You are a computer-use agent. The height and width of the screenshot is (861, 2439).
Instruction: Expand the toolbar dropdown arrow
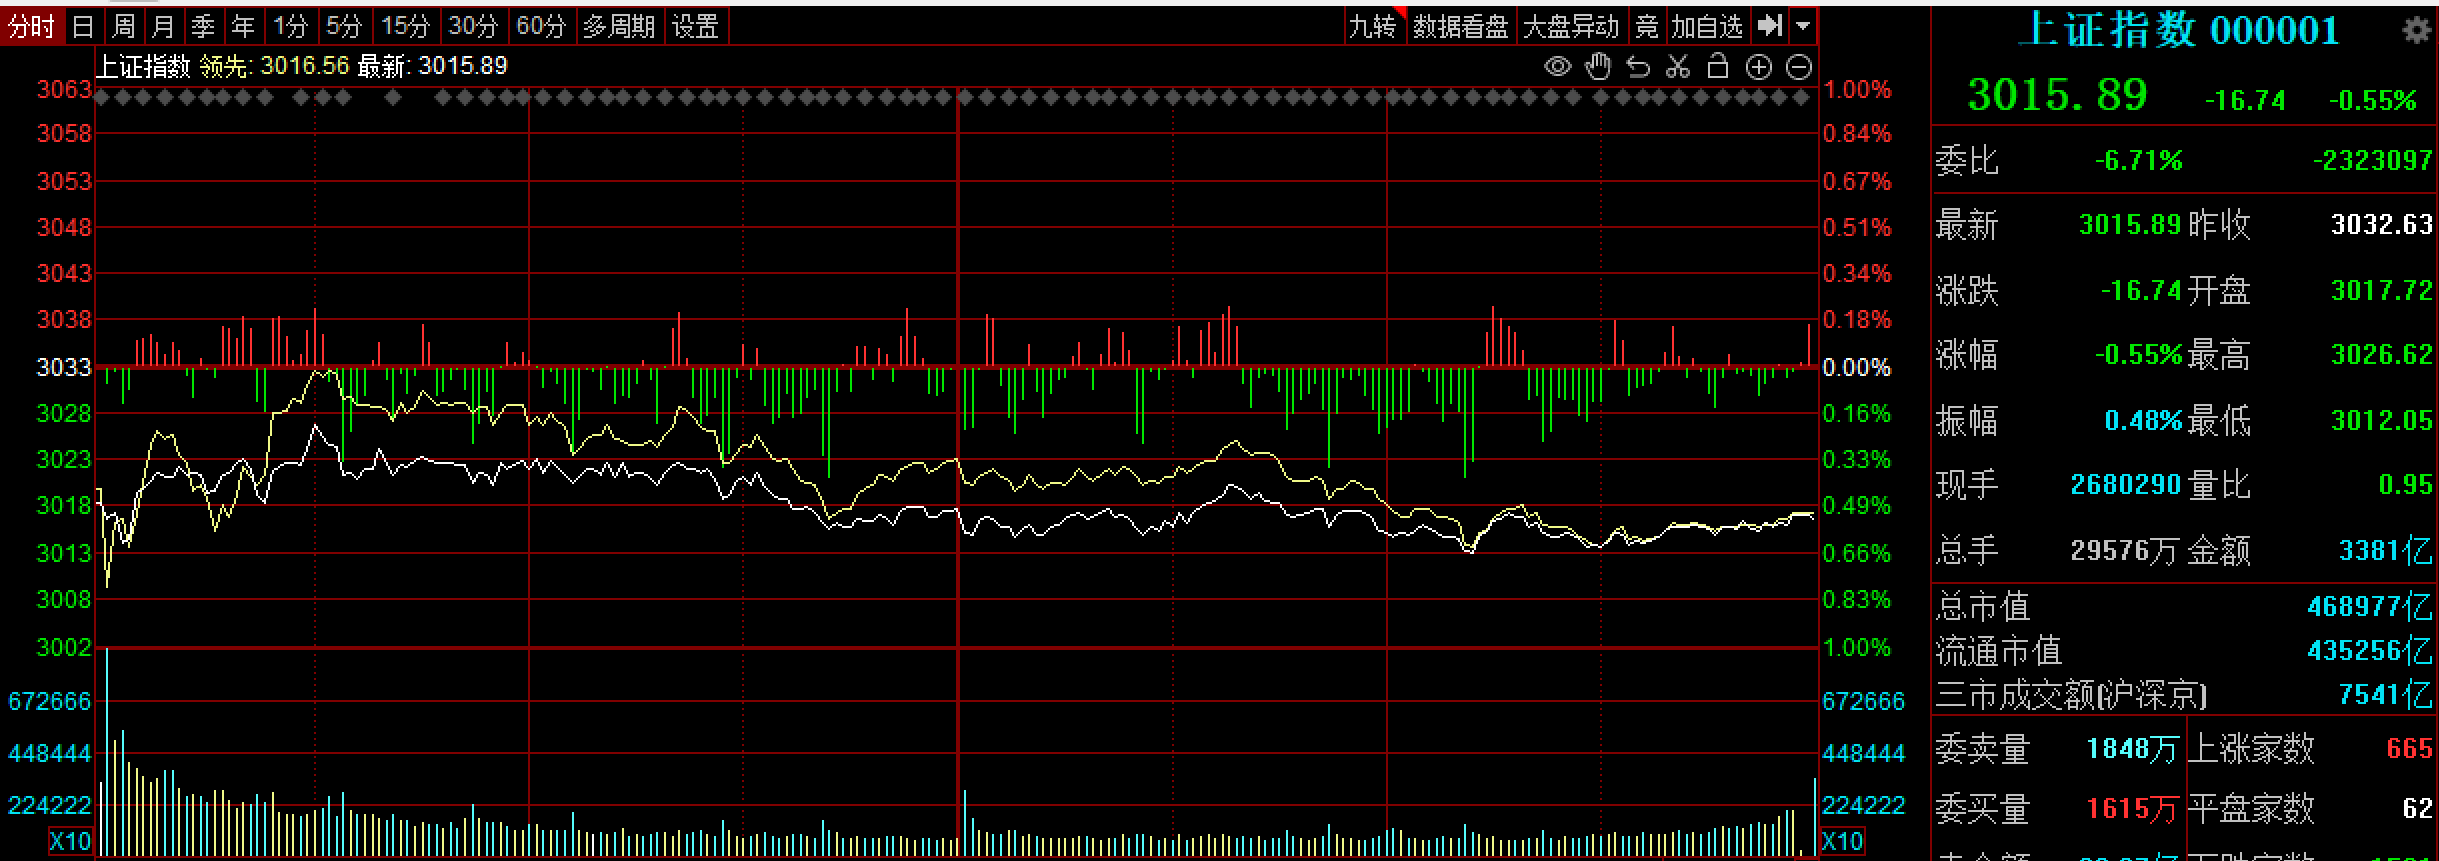[1802, 26]
